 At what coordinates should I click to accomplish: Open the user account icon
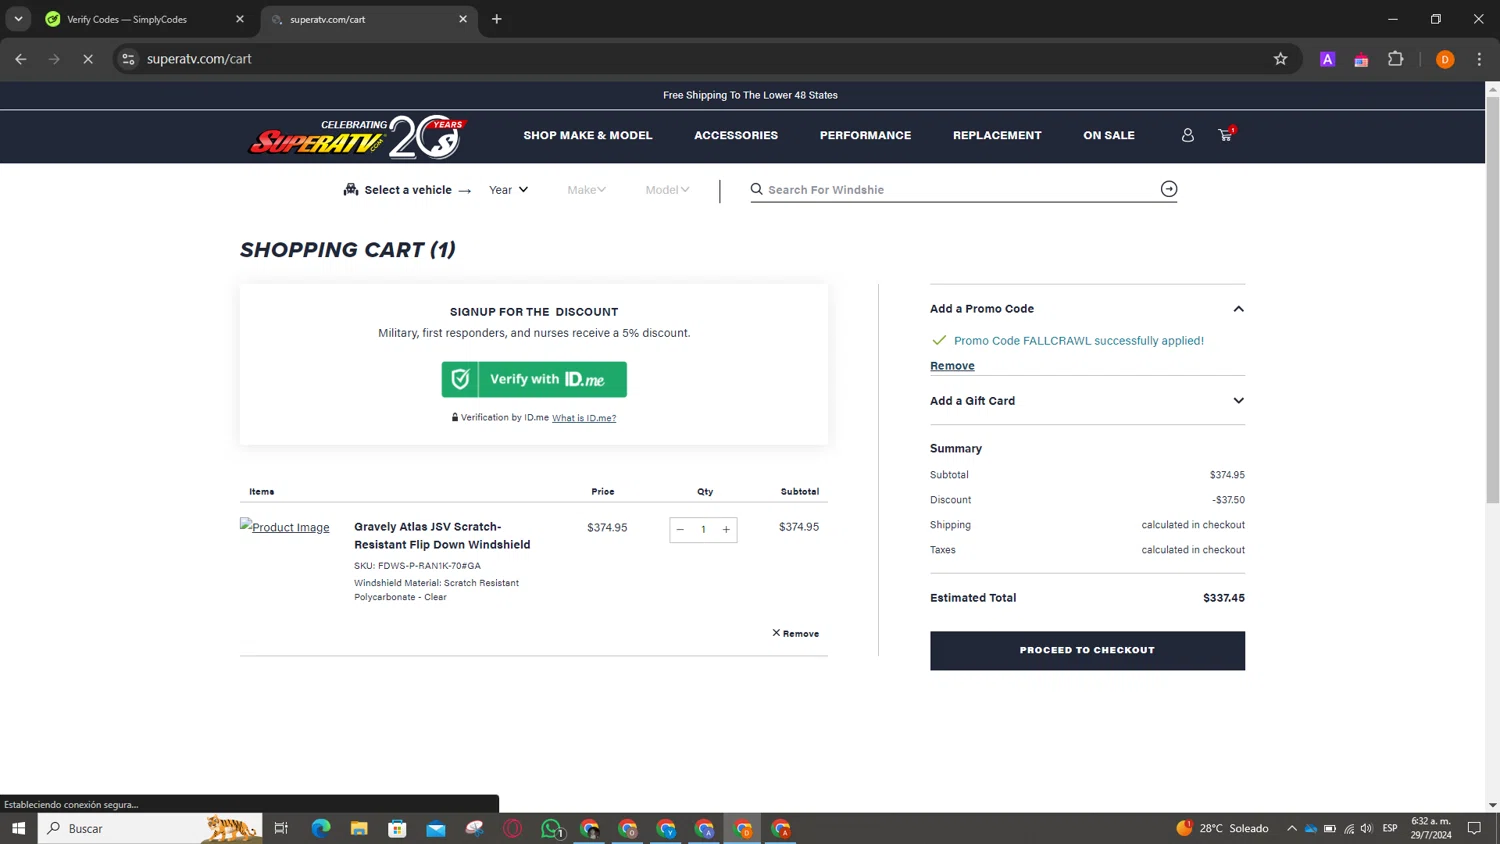point(1188,135)
